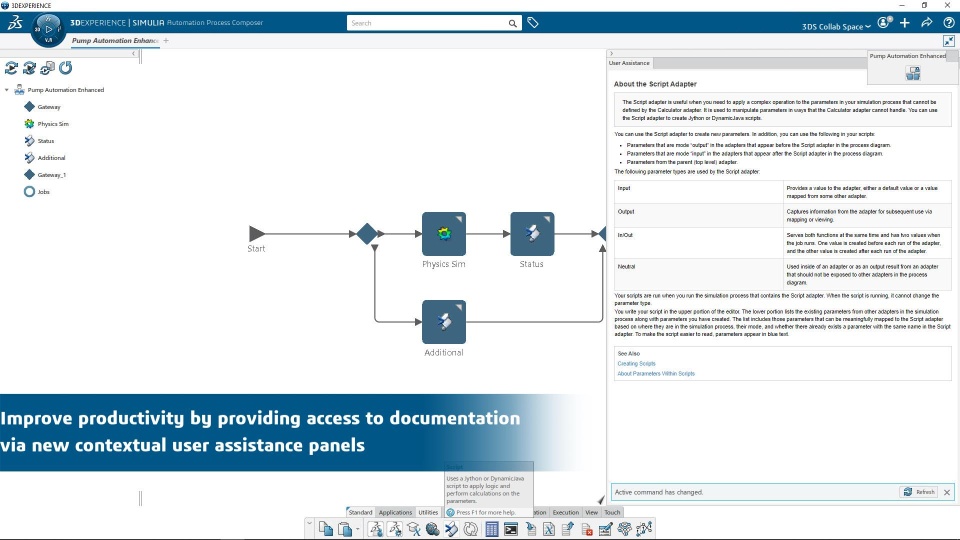Viewport: 960px width, 540px height.
Task: Switch to the Applications toolbar tab
Action: [x=395, y=512]
